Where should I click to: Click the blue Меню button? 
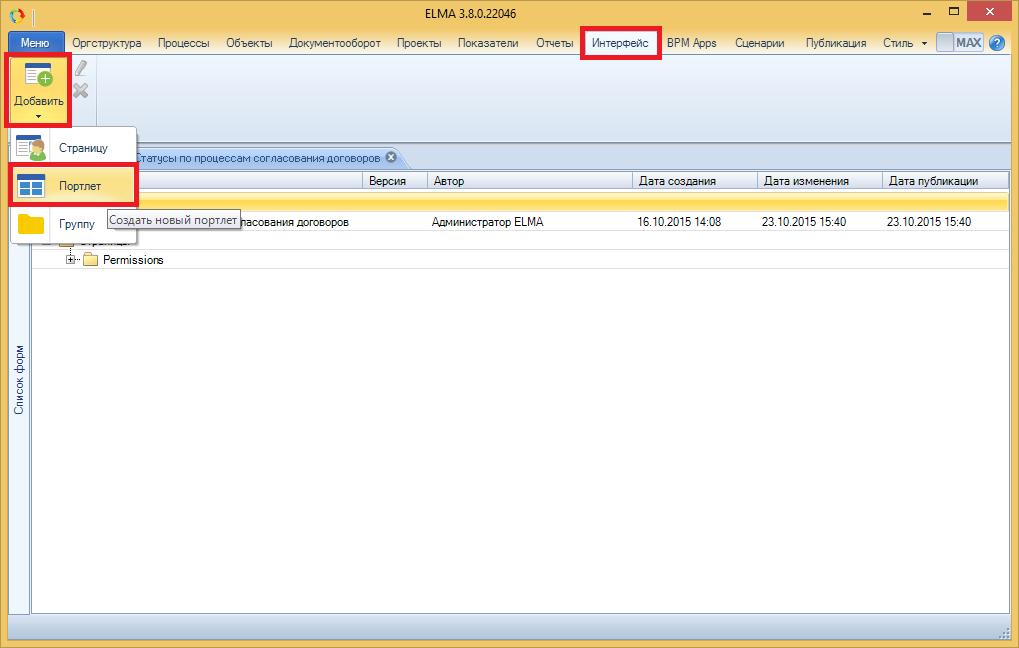35,43
